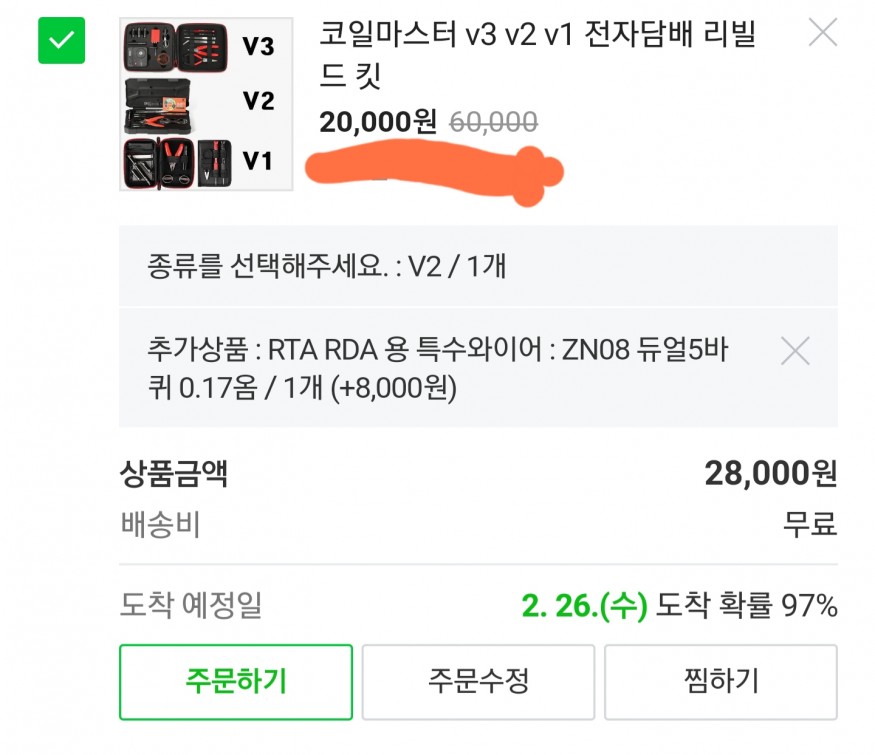Image resolution: width=875 pixels, height=755 pixels.
Task: Tap the 28,000원 total amount
Action: point(771,473)
